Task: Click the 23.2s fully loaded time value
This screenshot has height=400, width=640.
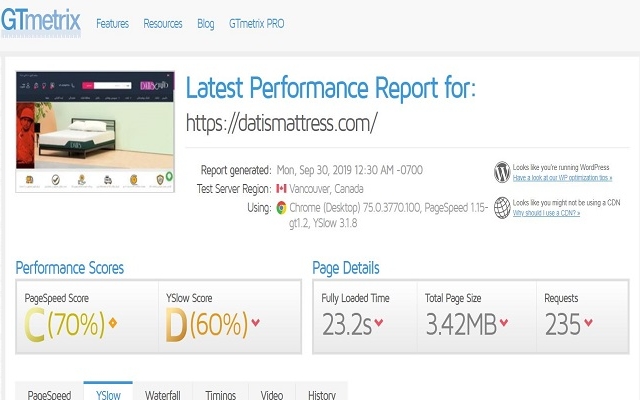Action: point(347,324)
